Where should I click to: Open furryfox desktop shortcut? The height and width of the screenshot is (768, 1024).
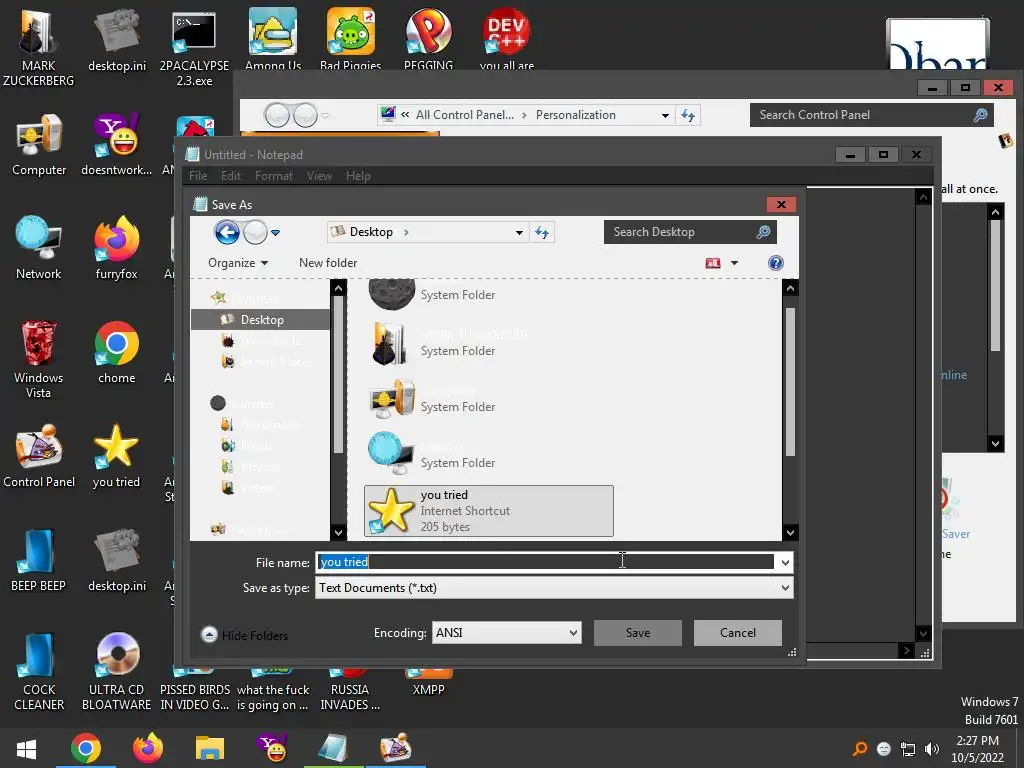[x=116, y=248]
